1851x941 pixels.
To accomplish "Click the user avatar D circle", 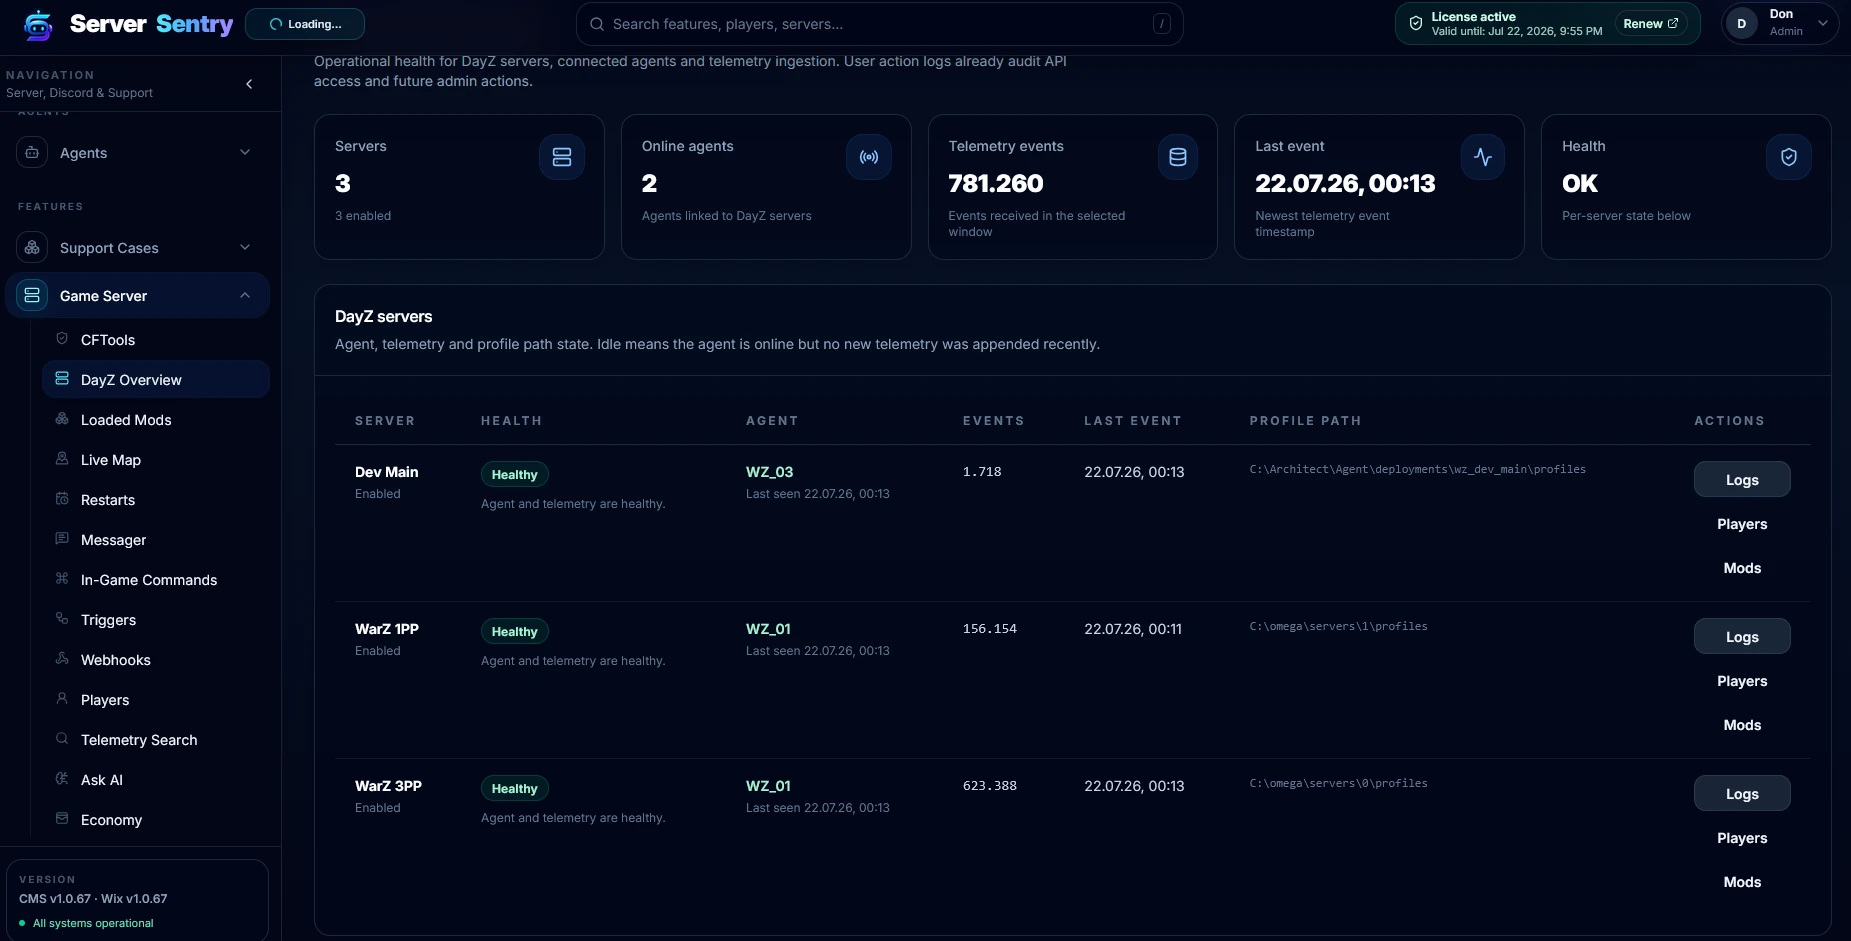I will (x=1742, y=23).
